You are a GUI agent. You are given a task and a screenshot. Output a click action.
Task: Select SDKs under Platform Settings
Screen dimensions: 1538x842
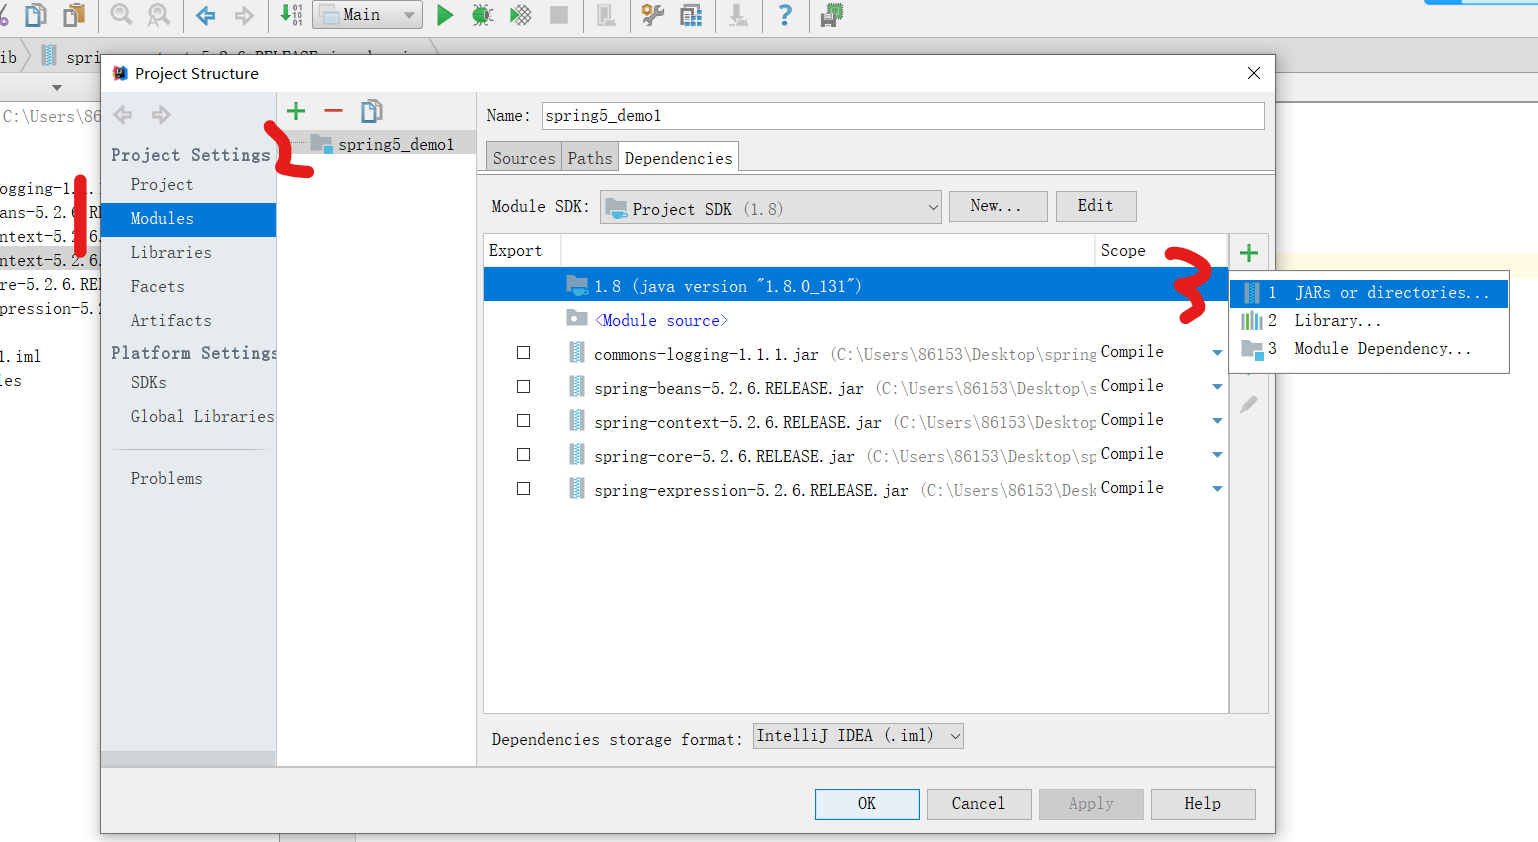[x=149, y=383]
